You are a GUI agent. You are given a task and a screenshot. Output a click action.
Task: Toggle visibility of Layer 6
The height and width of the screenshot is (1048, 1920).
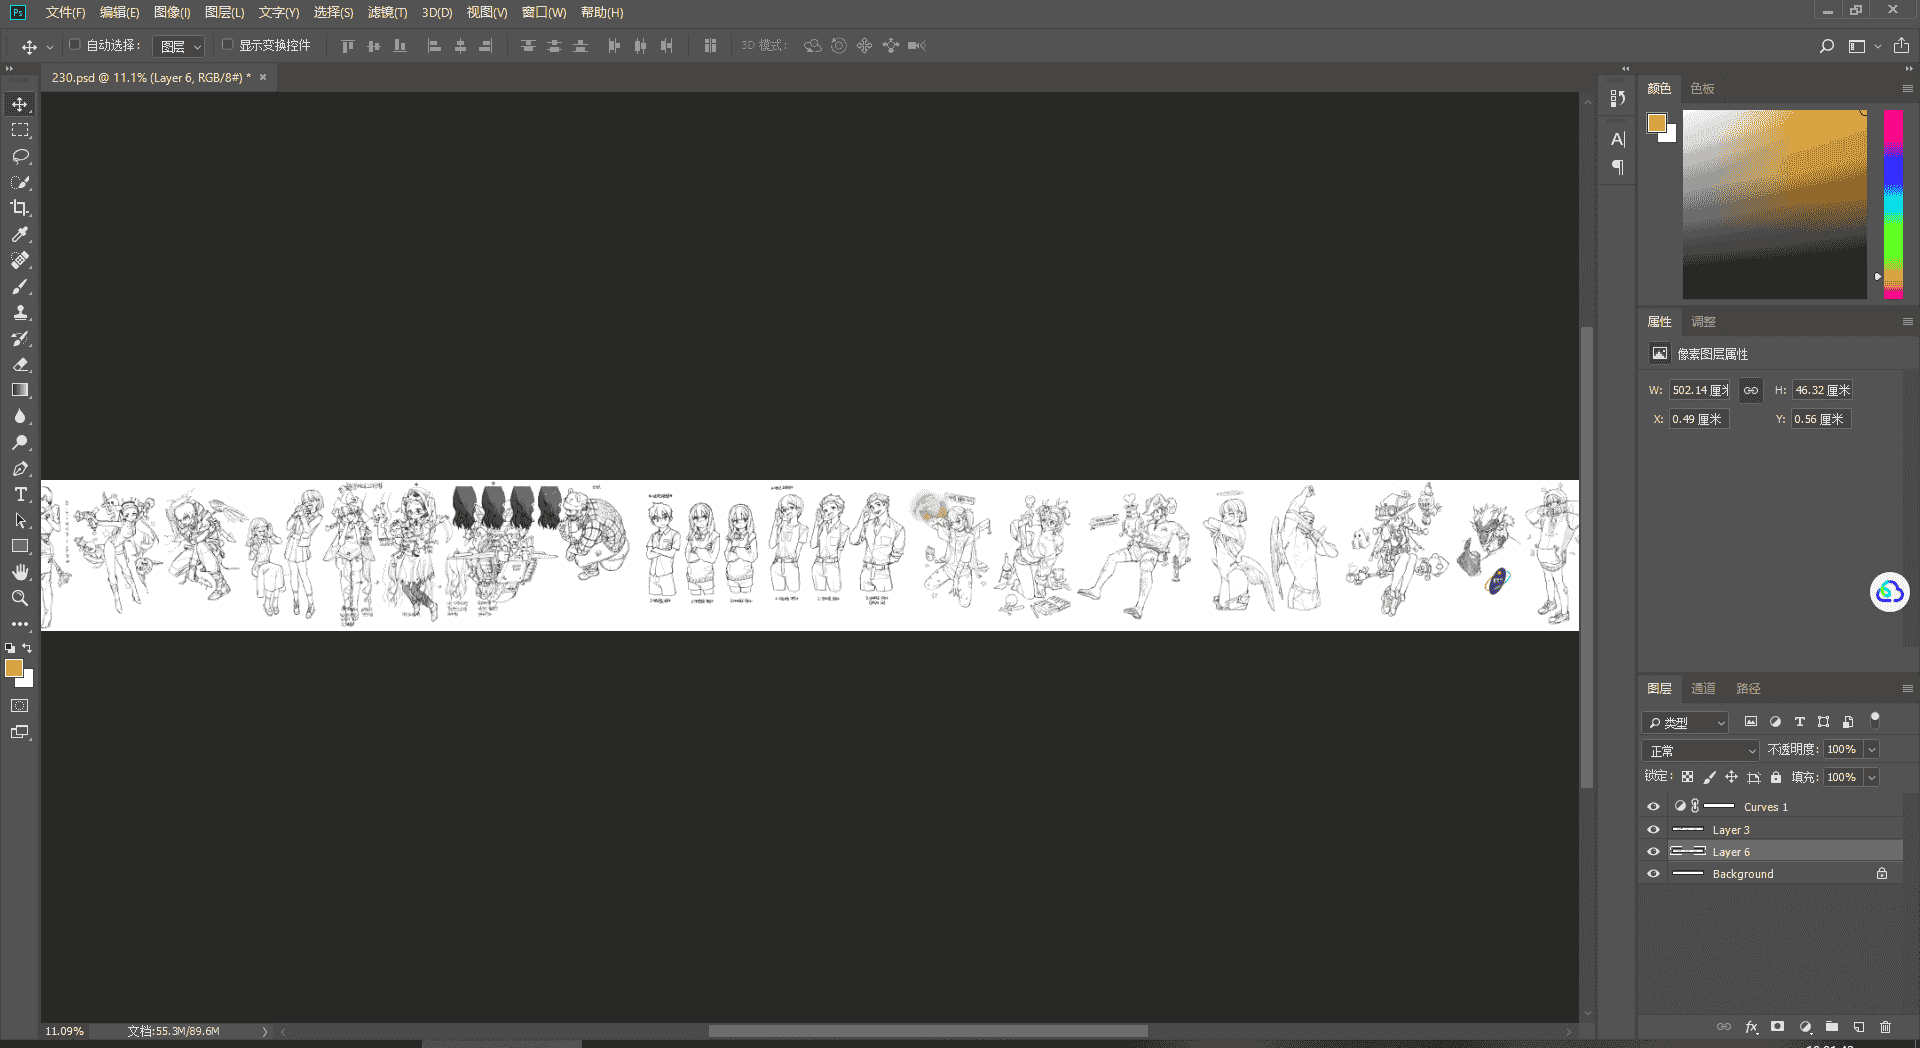point(1653,852)
